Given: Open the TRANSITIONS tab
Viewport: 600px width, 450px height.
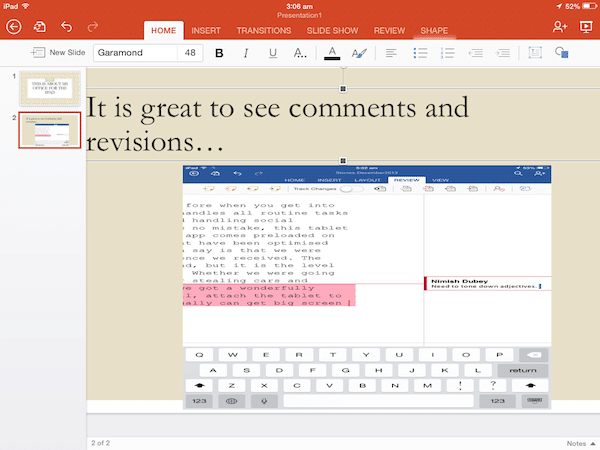Looking at the screenshot, I should 264,31.
